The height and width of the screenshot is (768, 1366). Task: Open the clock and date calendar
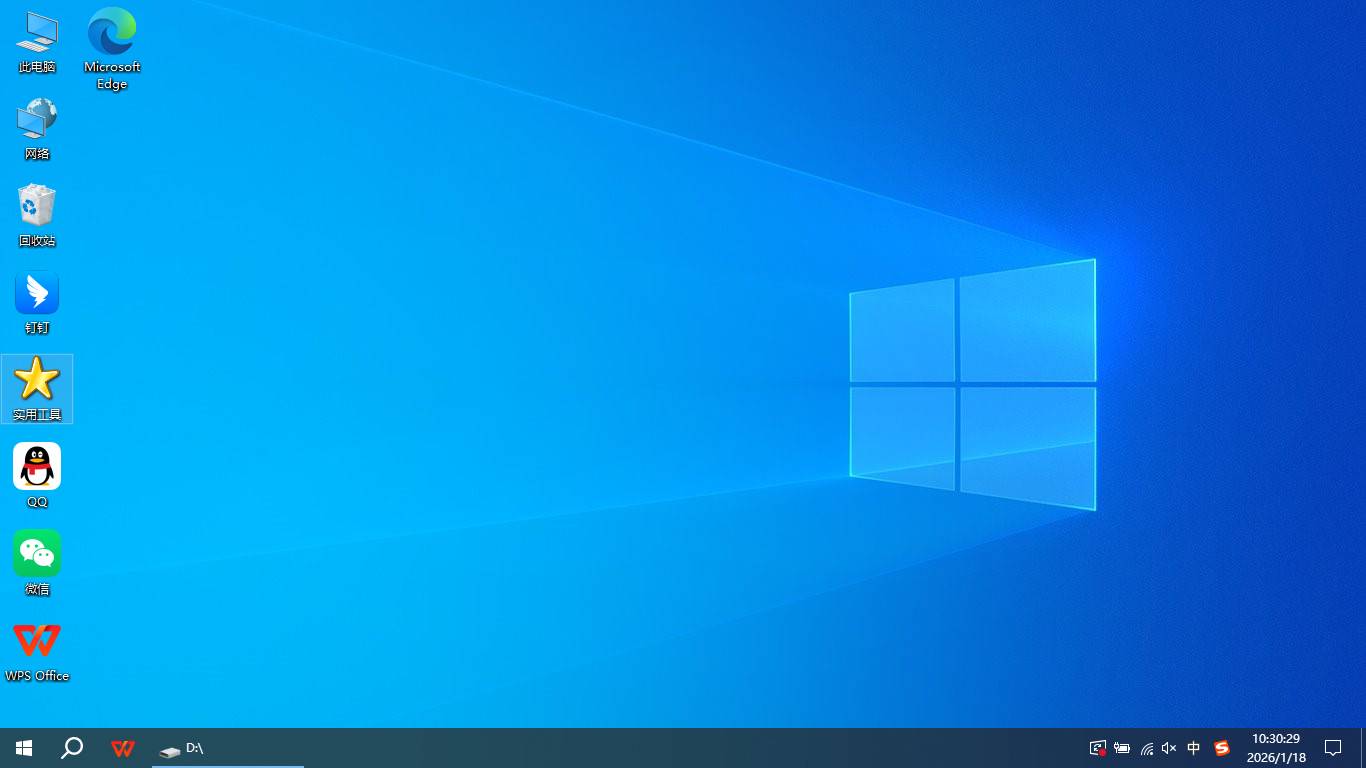[x=1276, y=748]
